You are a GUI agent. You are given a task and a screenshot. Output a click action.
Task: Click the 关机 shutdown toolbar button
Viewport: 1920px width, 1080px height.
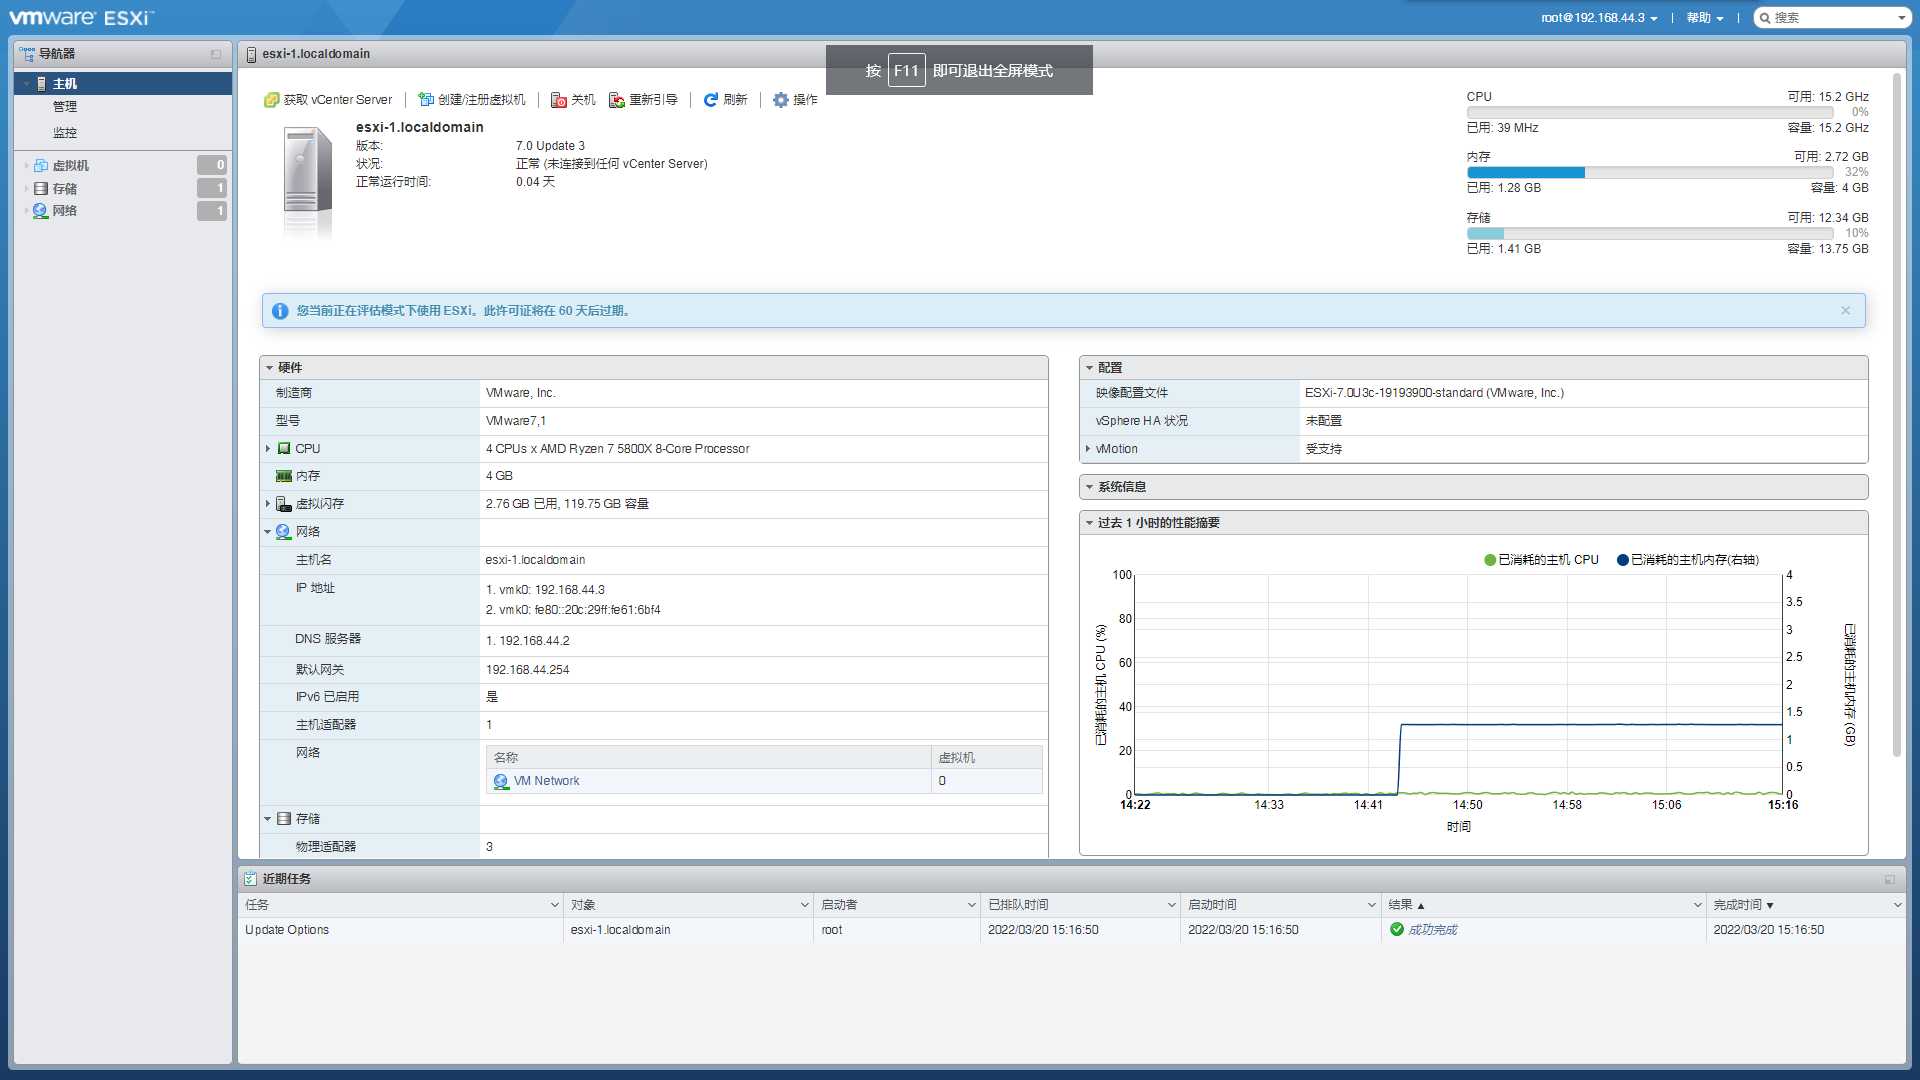(x=573, y=100)
